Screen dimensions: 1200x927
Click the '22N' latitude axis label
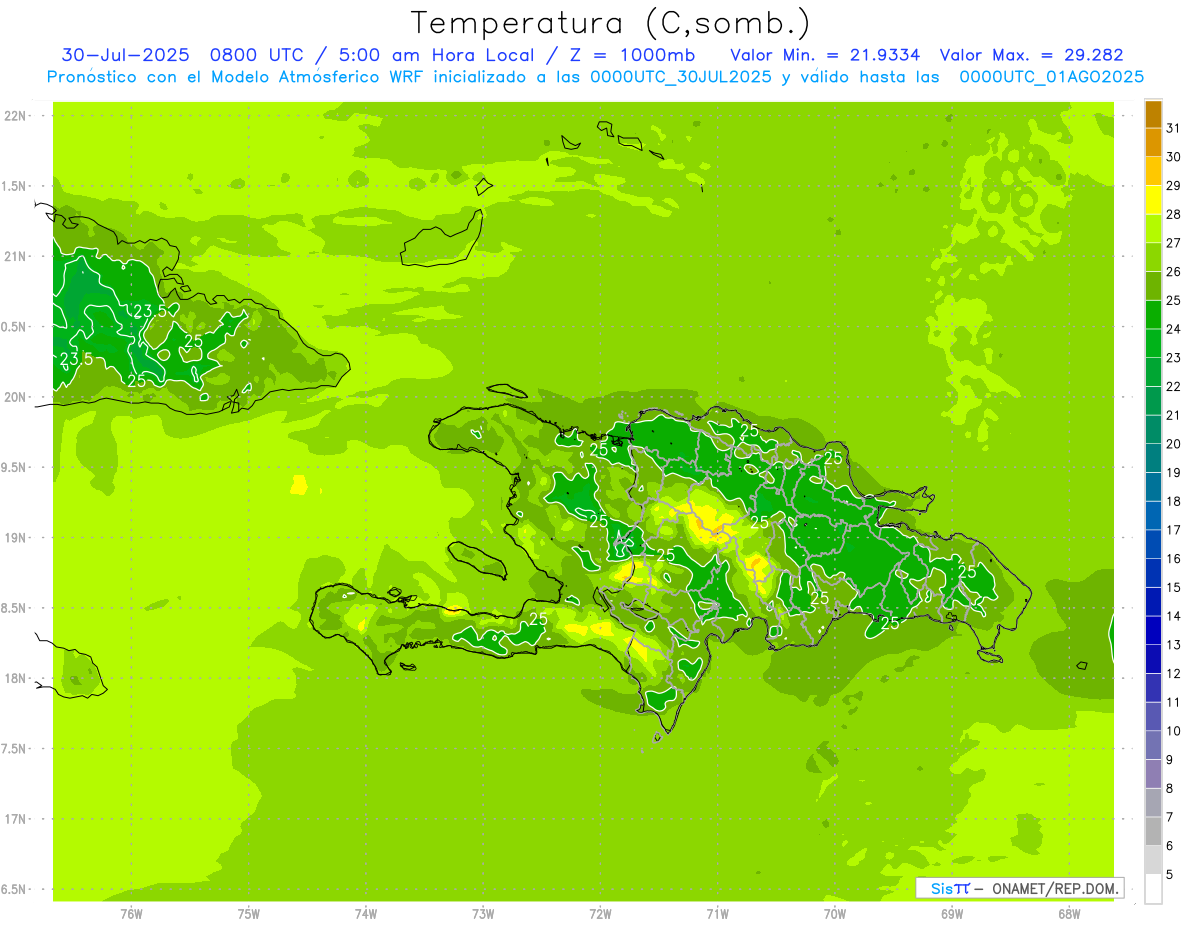[x=16, y=116]
